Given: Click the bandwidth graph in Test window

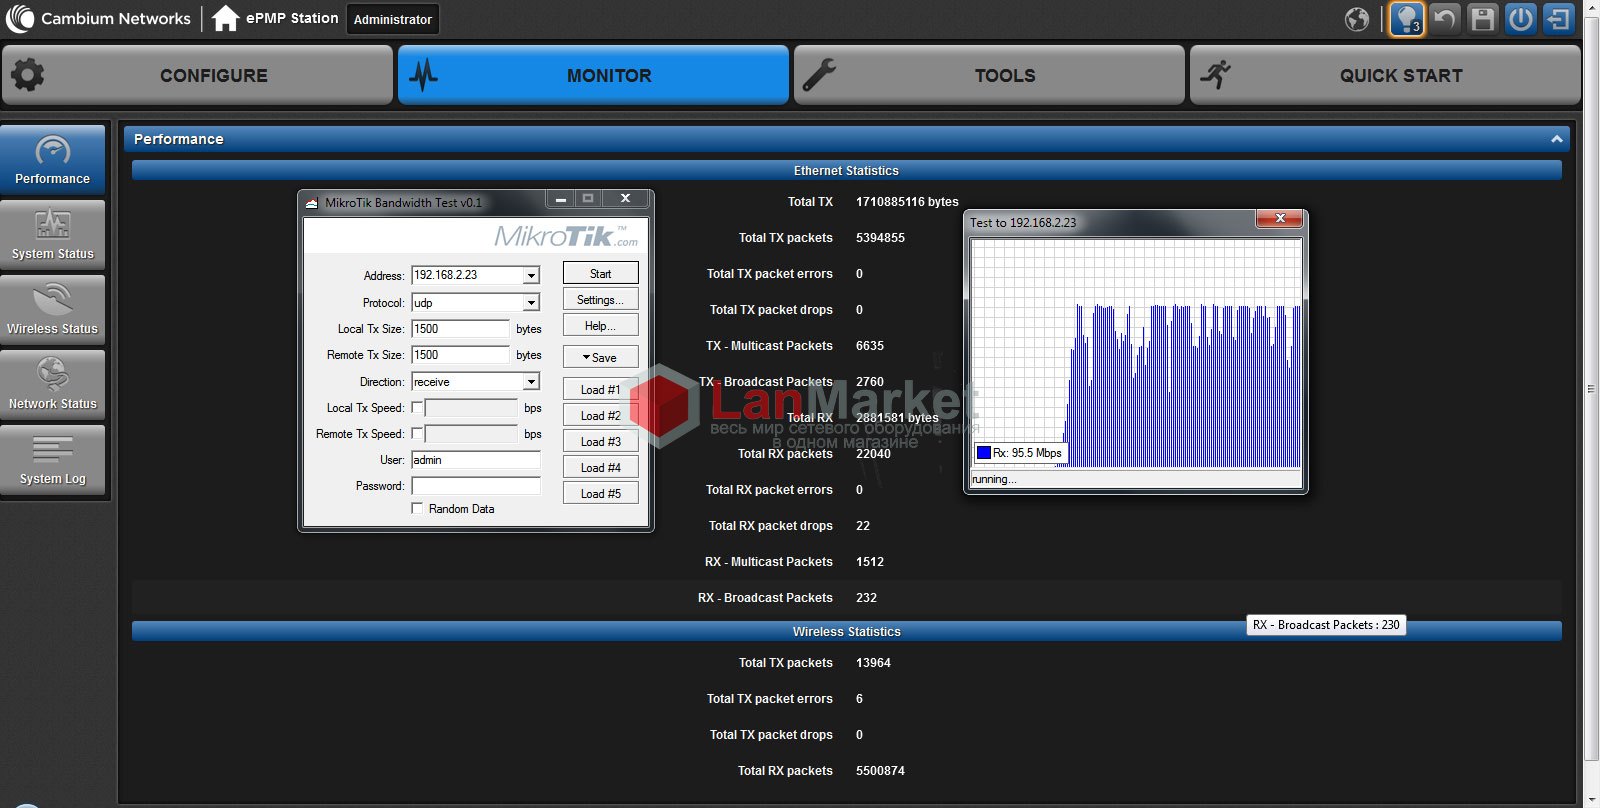Looking at the screenshot, I should 1136,353.
